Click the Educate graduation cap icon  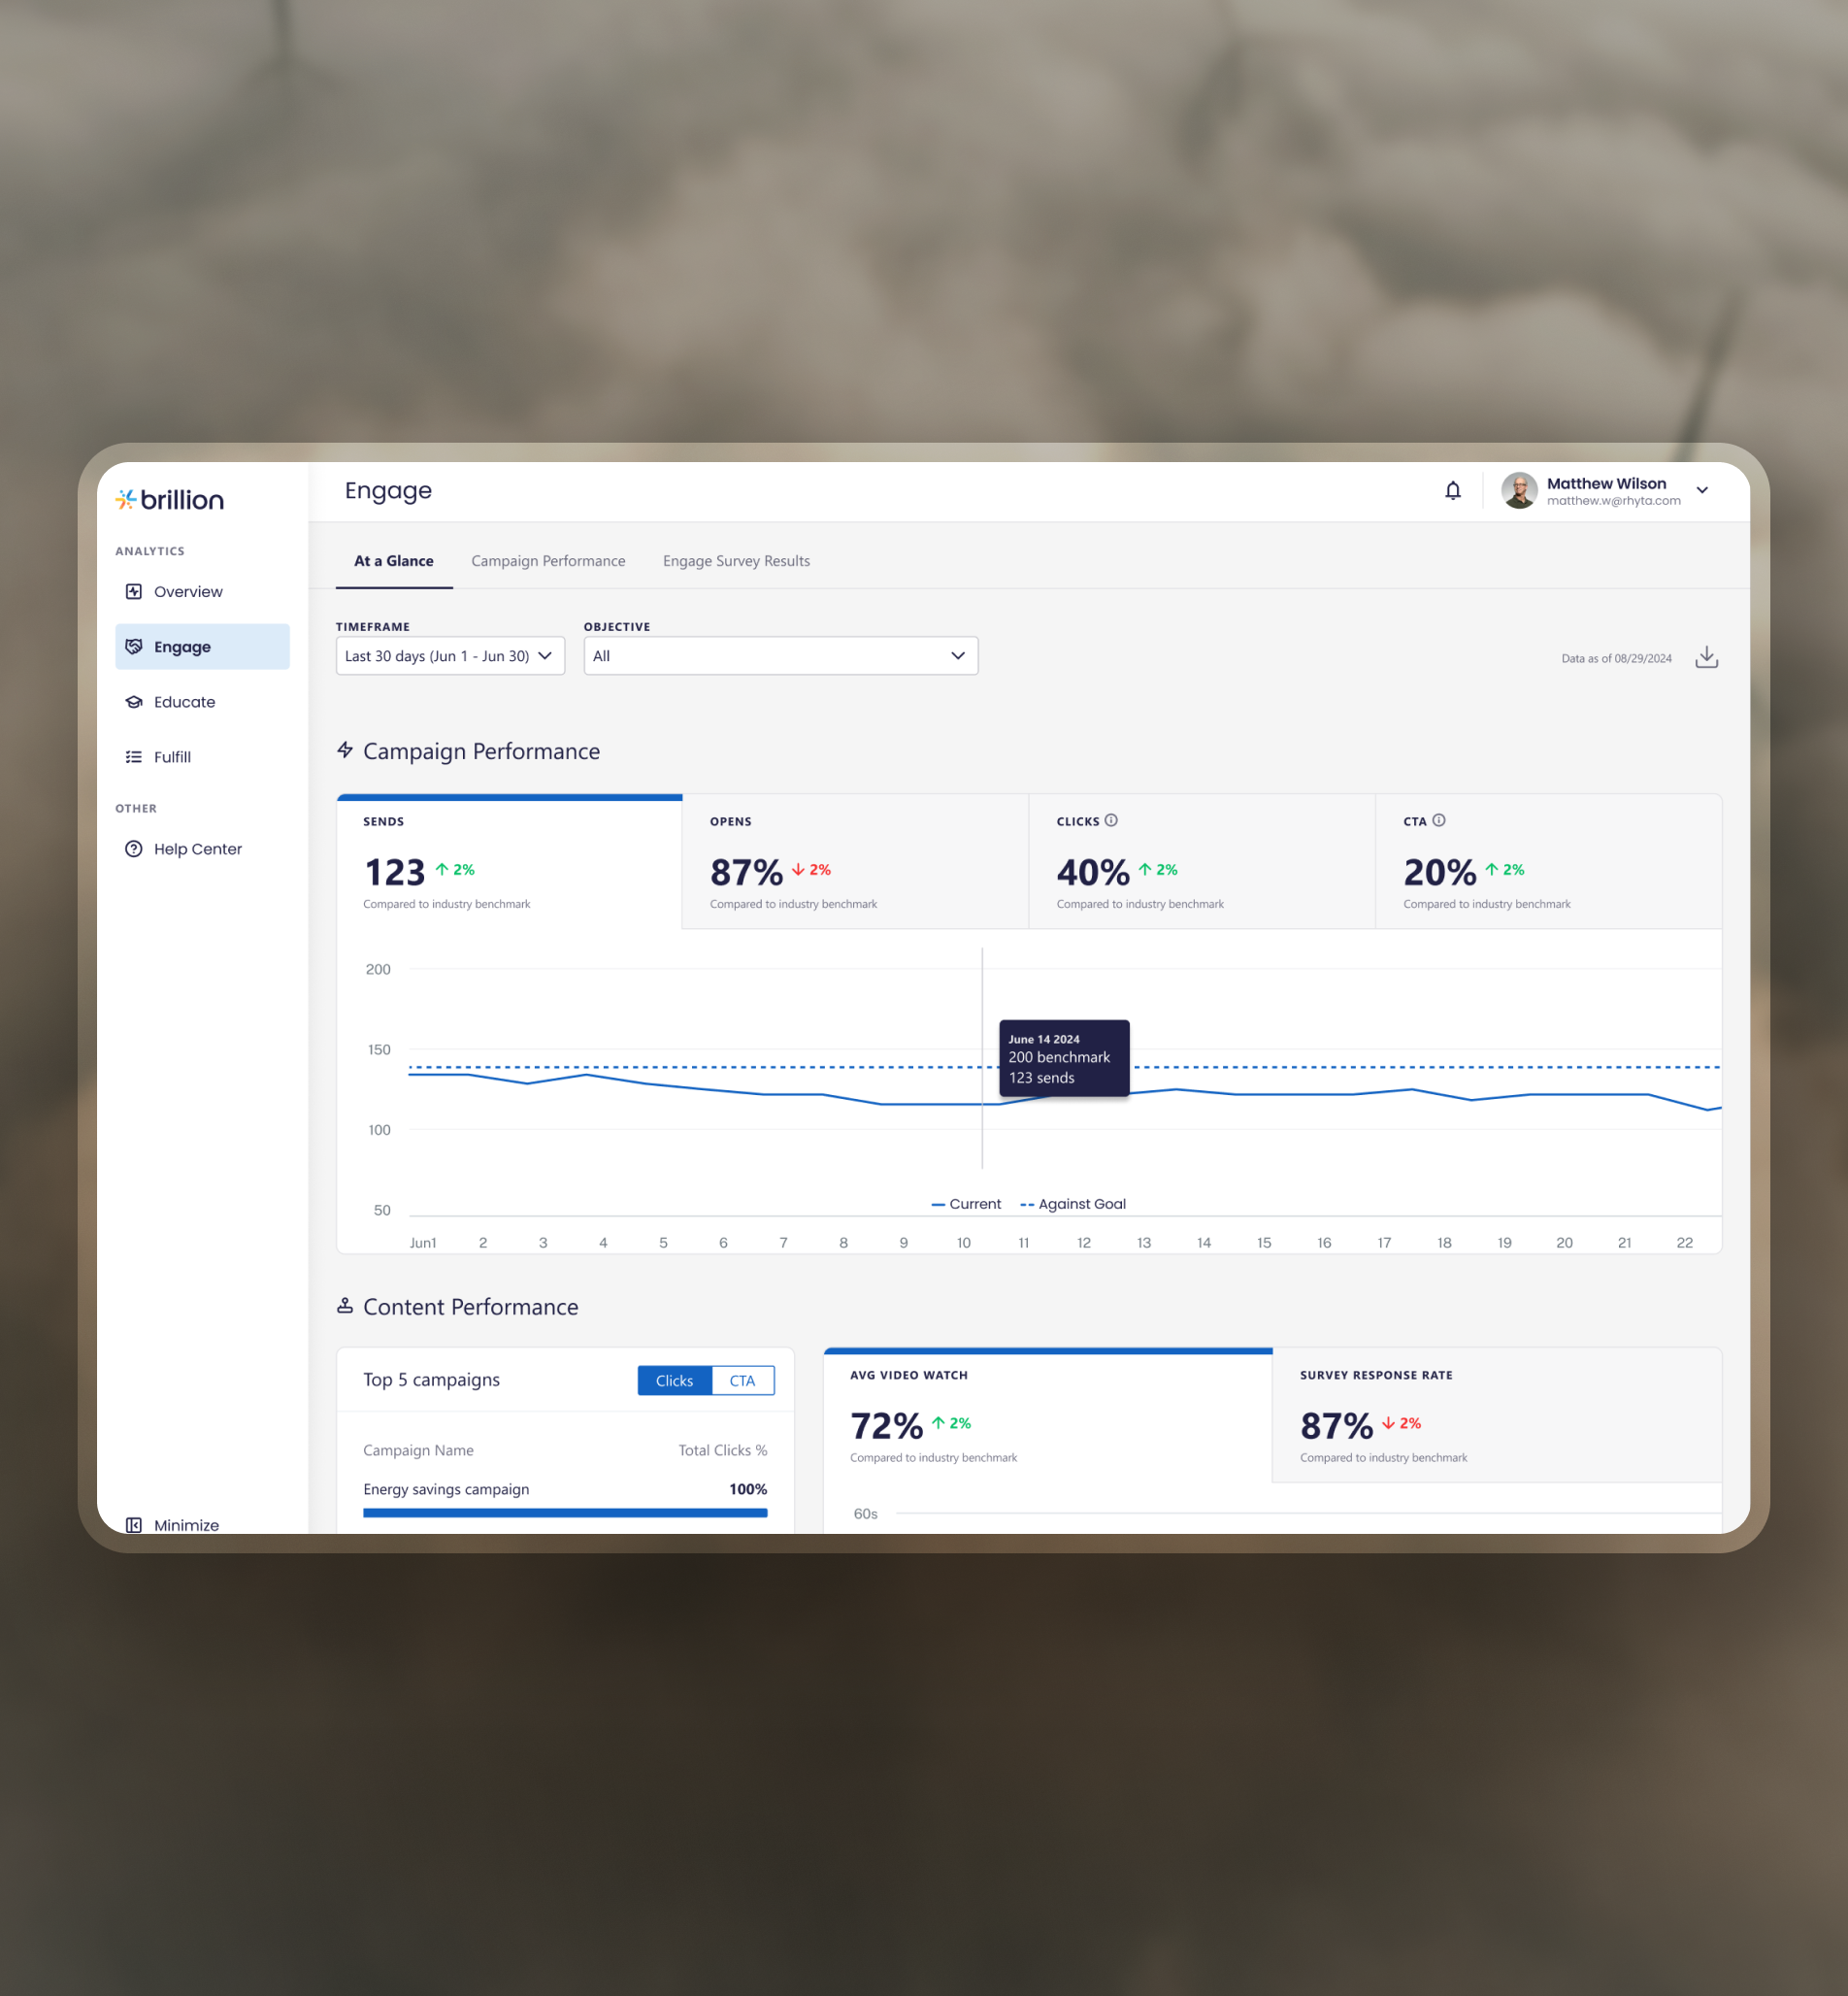coord(134,702)
